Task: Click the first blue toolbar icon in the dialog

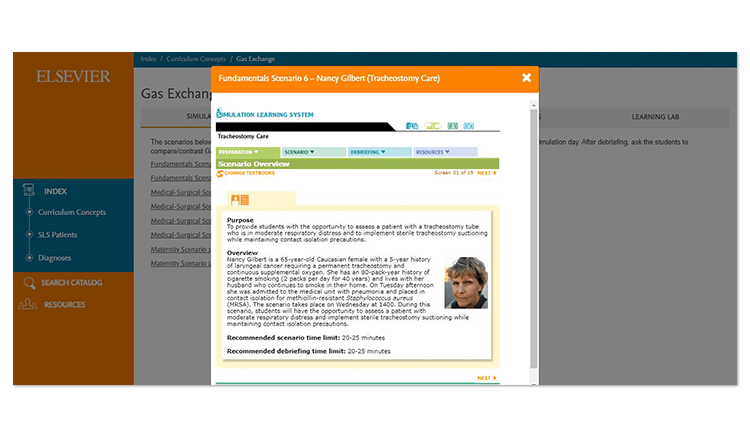Action: tap(411, 126)
